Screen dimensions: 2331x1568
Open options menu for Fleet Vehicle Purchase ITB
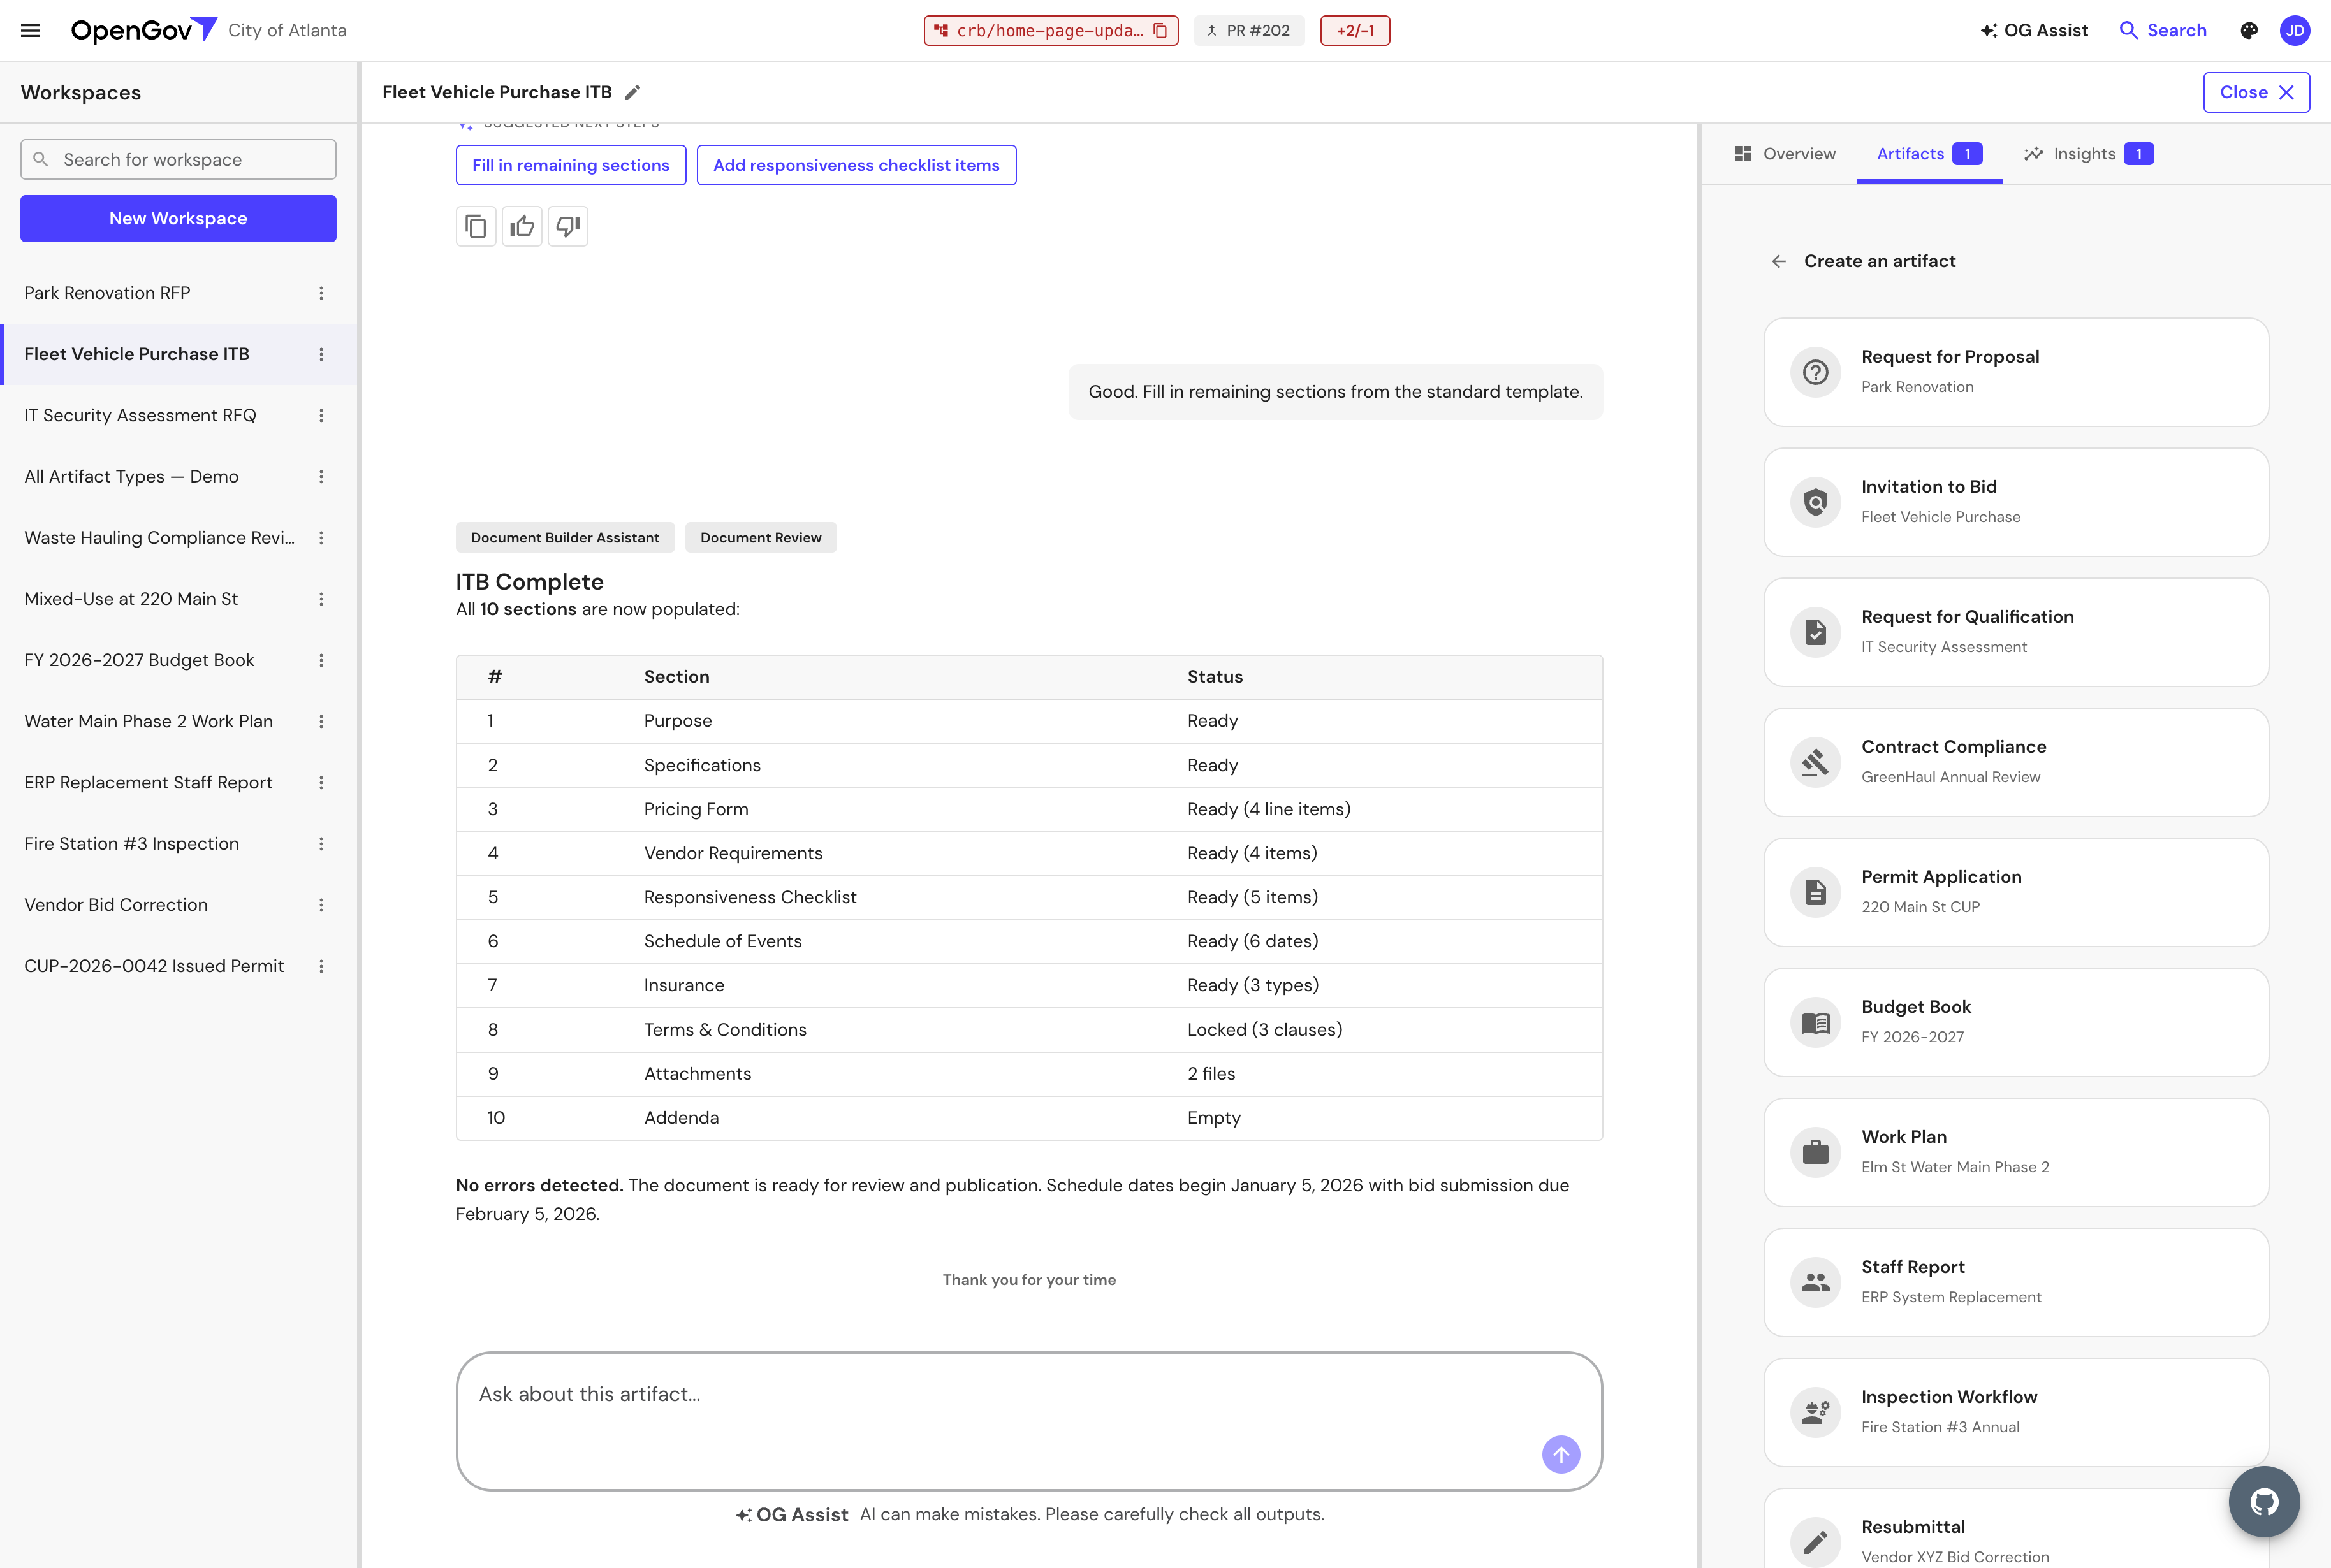pyautogui.click(x=321, y=355)
